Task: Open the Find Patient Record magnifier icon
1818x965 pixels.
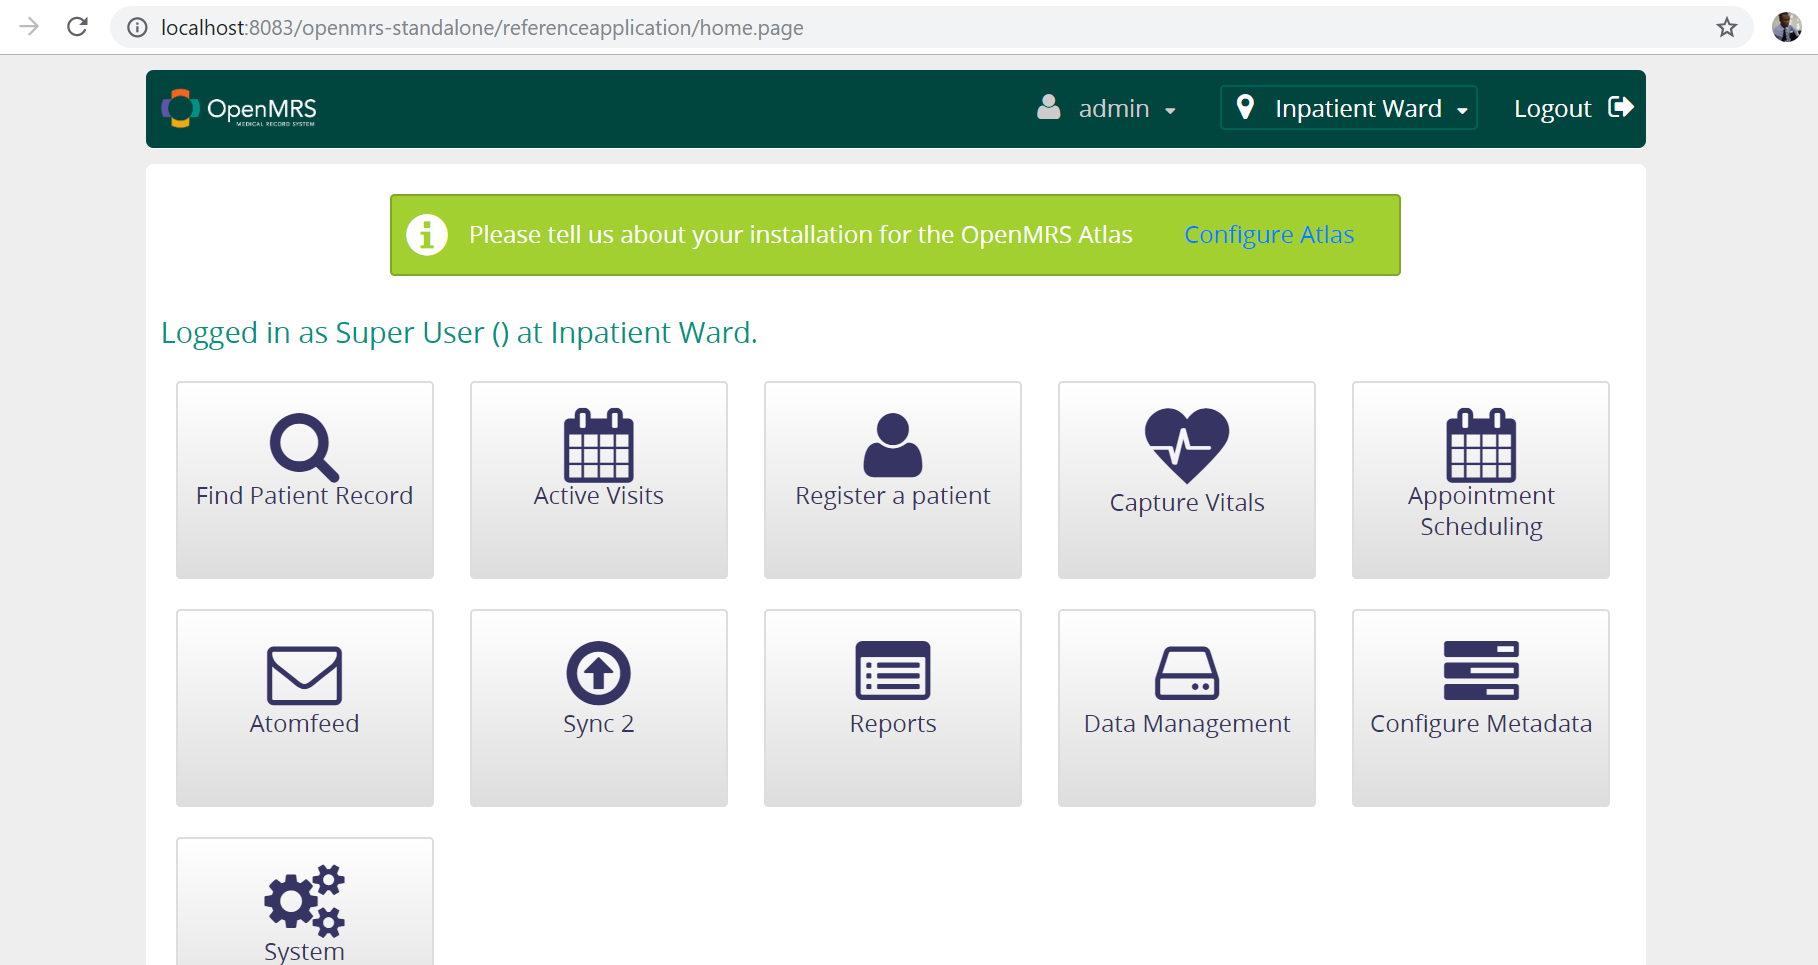Action: click(304, 447)
